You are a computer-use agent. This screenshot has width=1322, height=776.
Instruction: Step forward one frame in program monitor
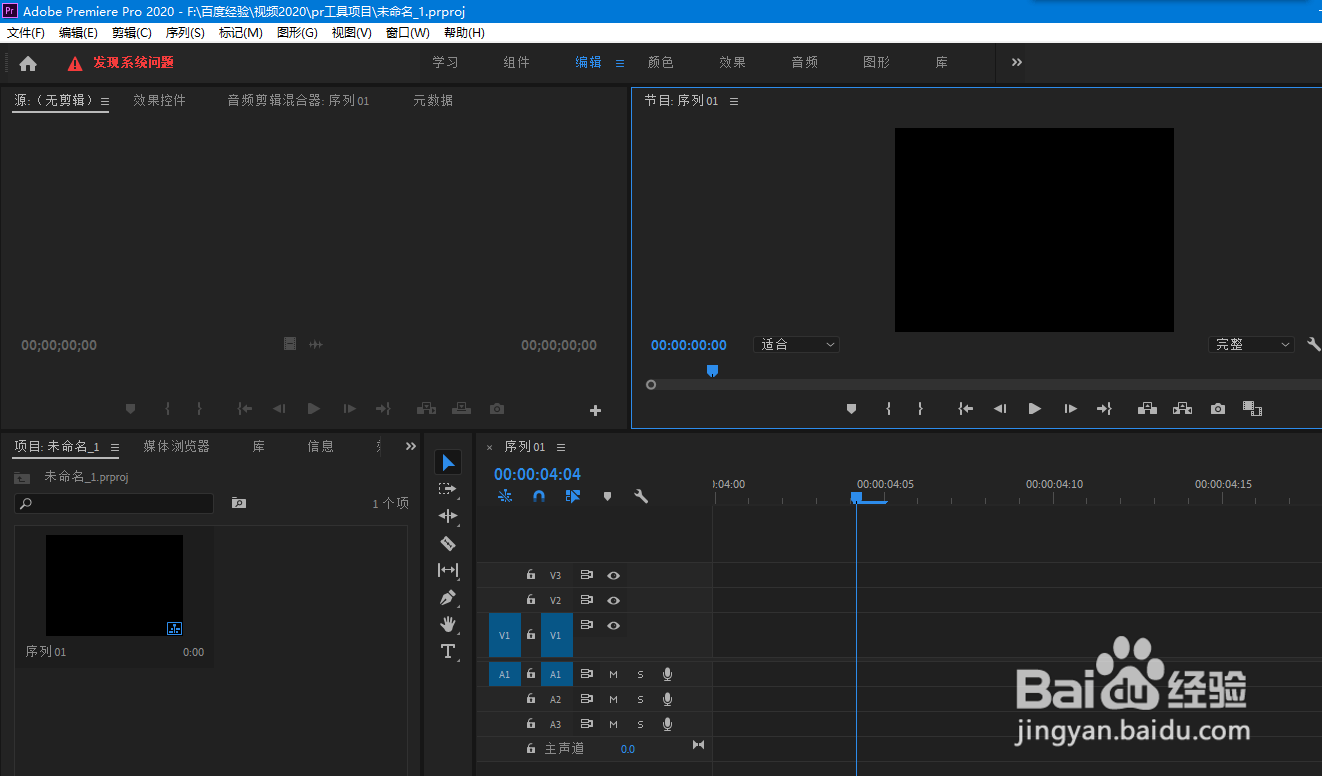tap(1070, 409)
